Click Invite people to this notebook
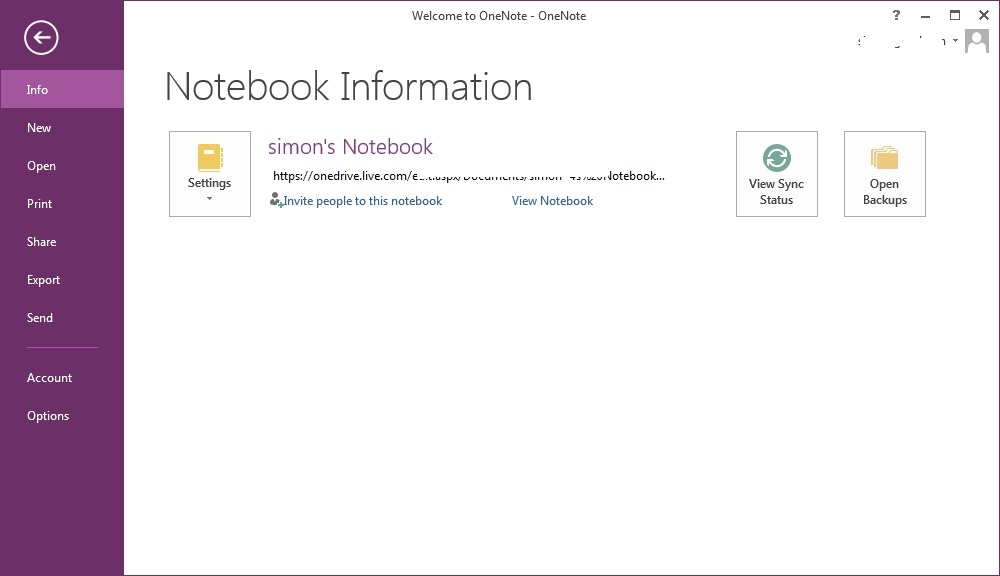1000x576 pixels. click(x=356, y=200)
